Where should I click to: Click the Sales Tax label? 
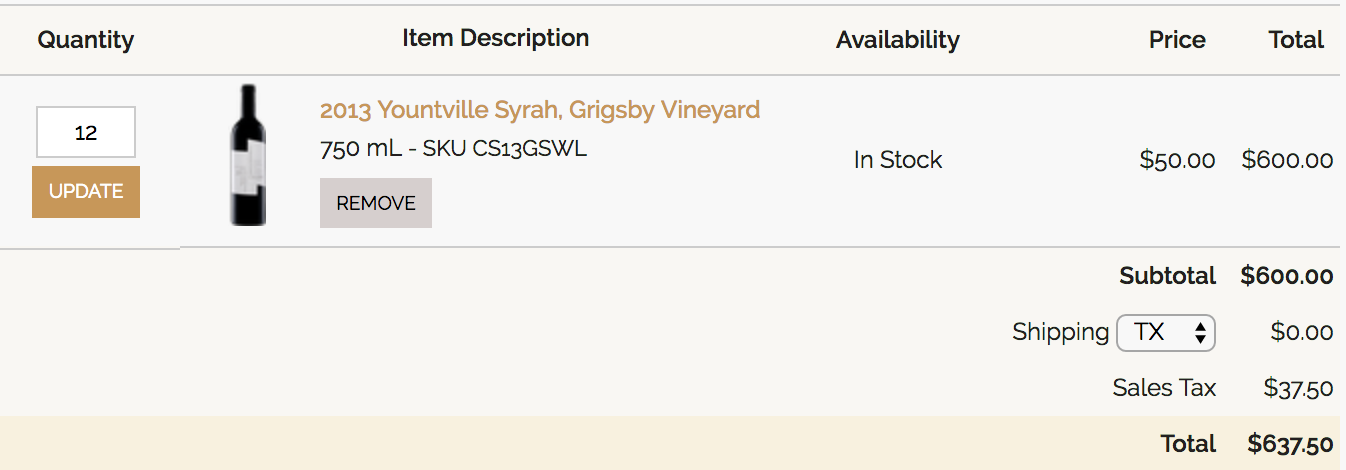pyautogui.click(x=1164, y=388)
